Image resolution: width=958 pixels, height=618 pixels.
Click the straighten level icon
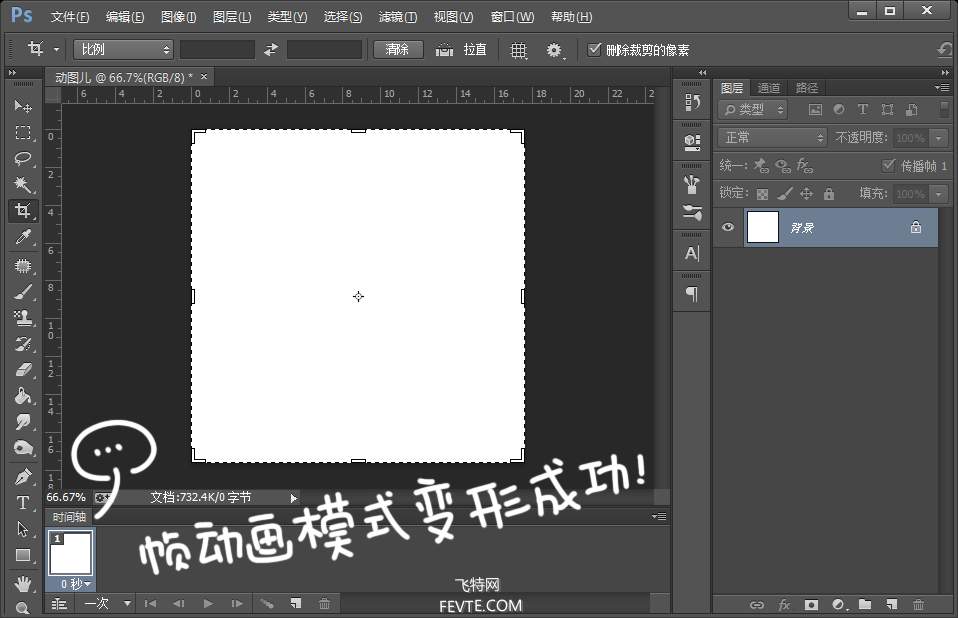pos(444,50)
